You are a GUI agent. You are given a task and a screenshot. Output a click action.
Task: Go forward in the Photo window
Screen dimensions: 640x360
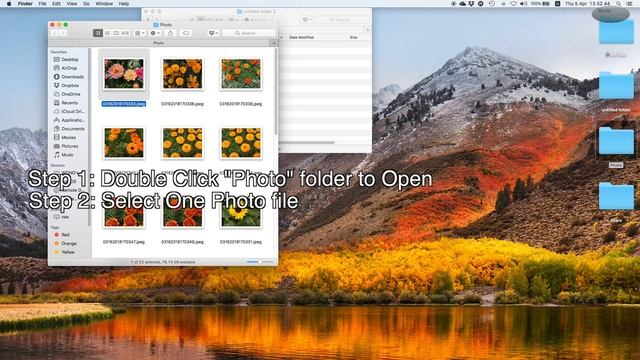coord(63,33)
